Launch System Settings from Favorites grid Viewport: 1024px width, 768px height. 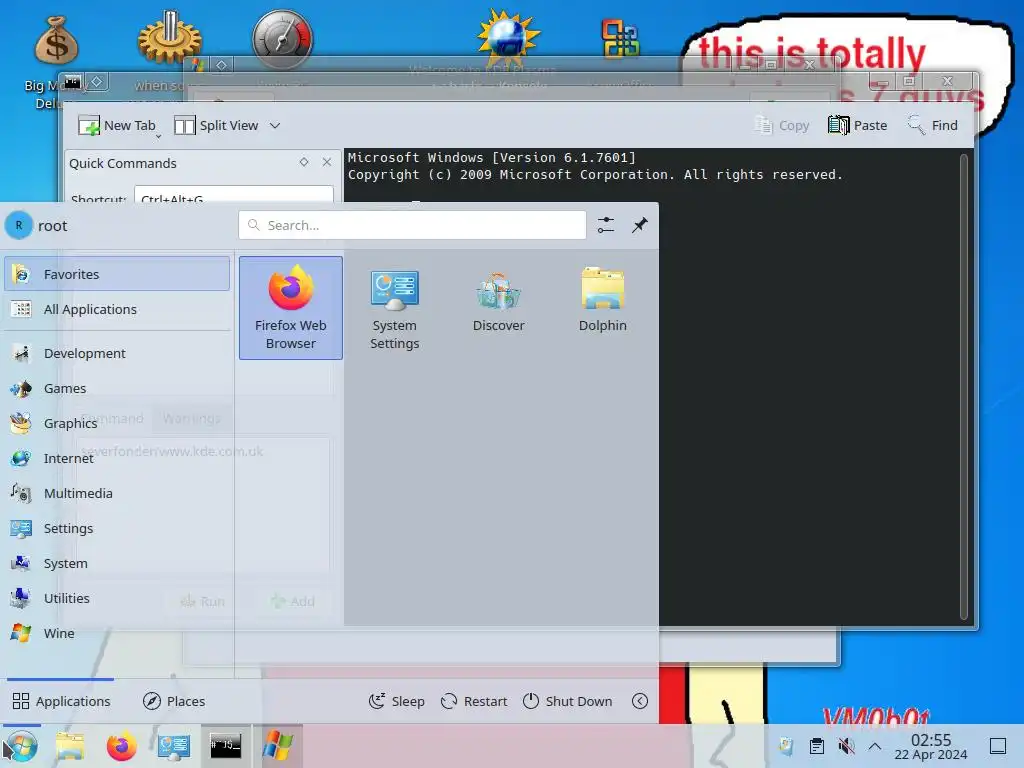[394, 308]
